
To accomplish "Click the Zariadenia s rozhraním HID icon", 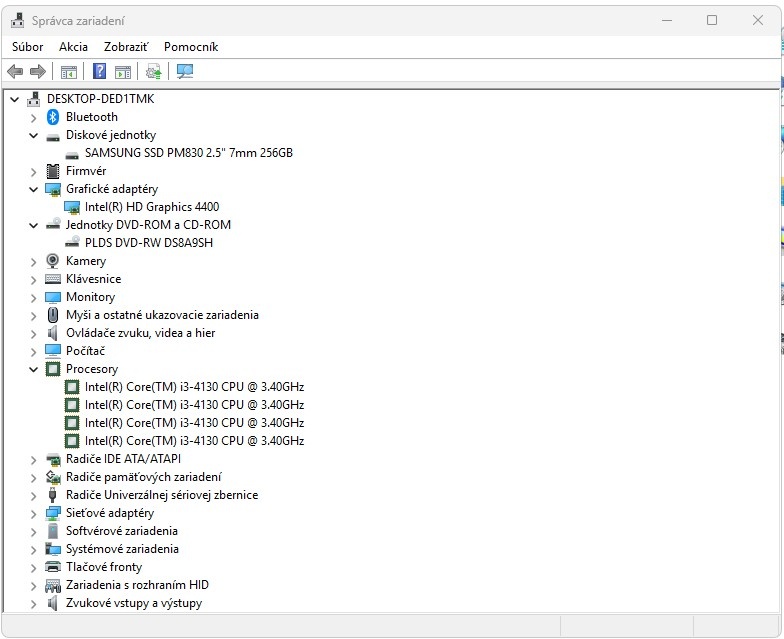I will click(x=53, y=585).
